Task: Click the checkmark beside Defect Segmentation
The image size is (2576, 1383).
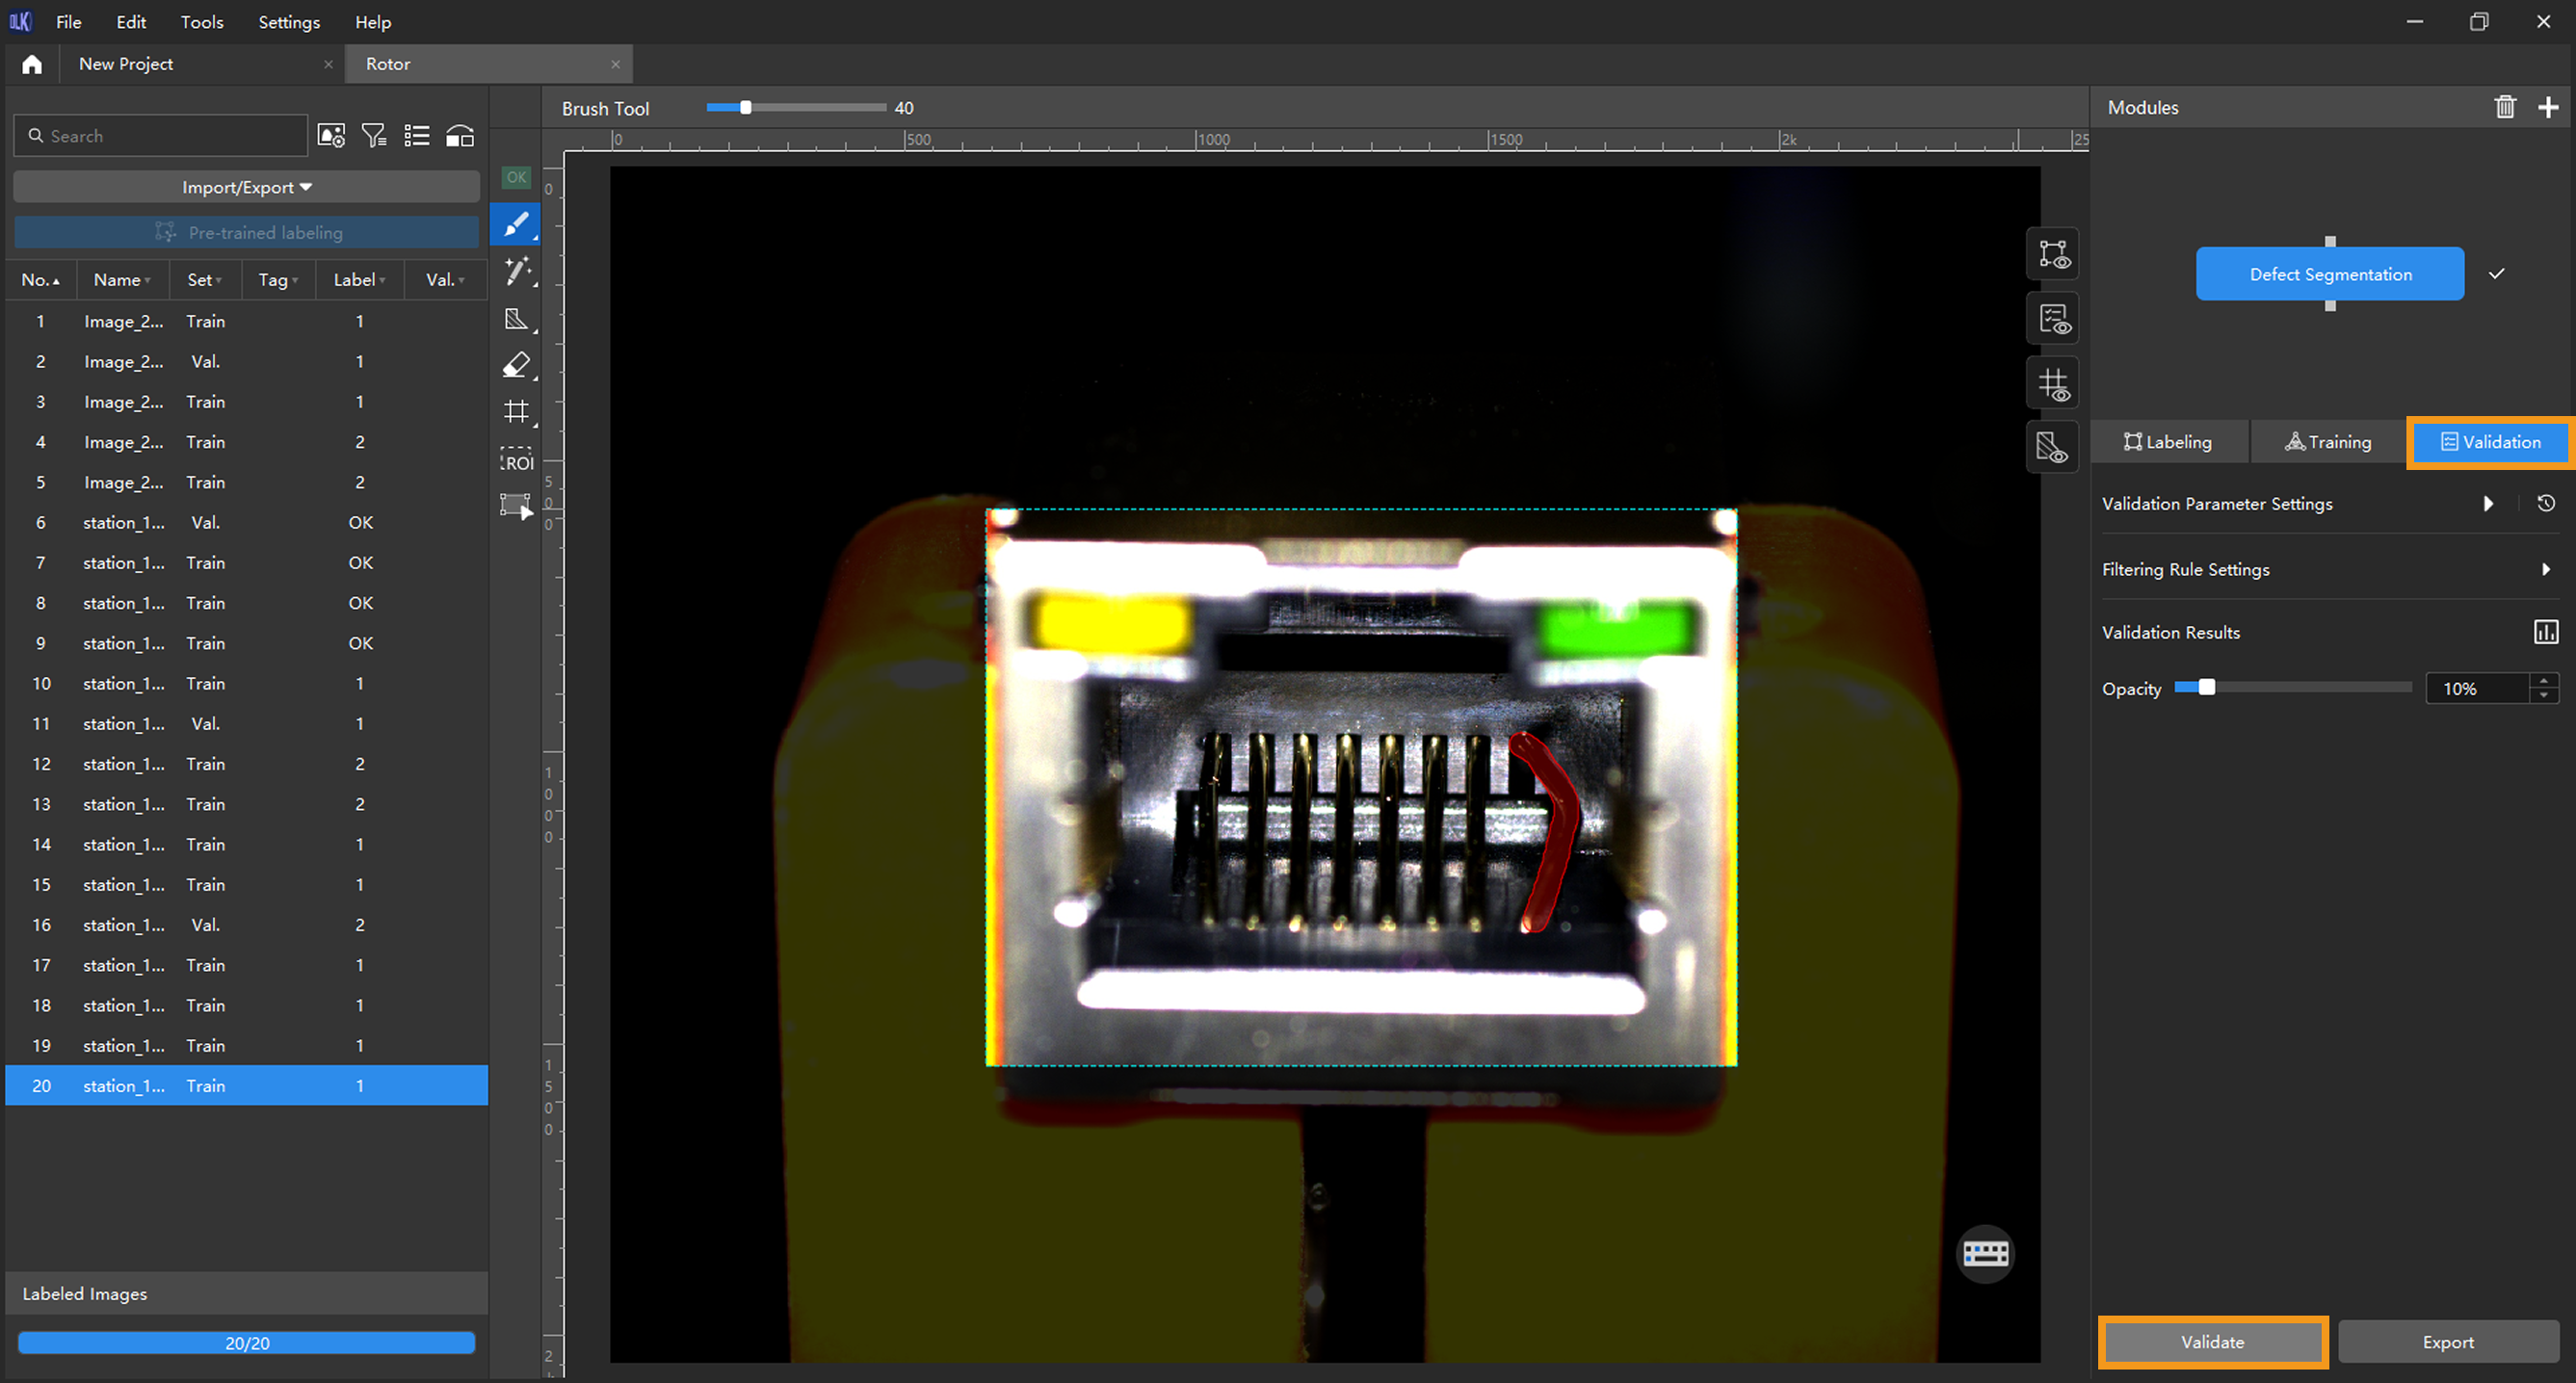Action: click(2497, 273)
